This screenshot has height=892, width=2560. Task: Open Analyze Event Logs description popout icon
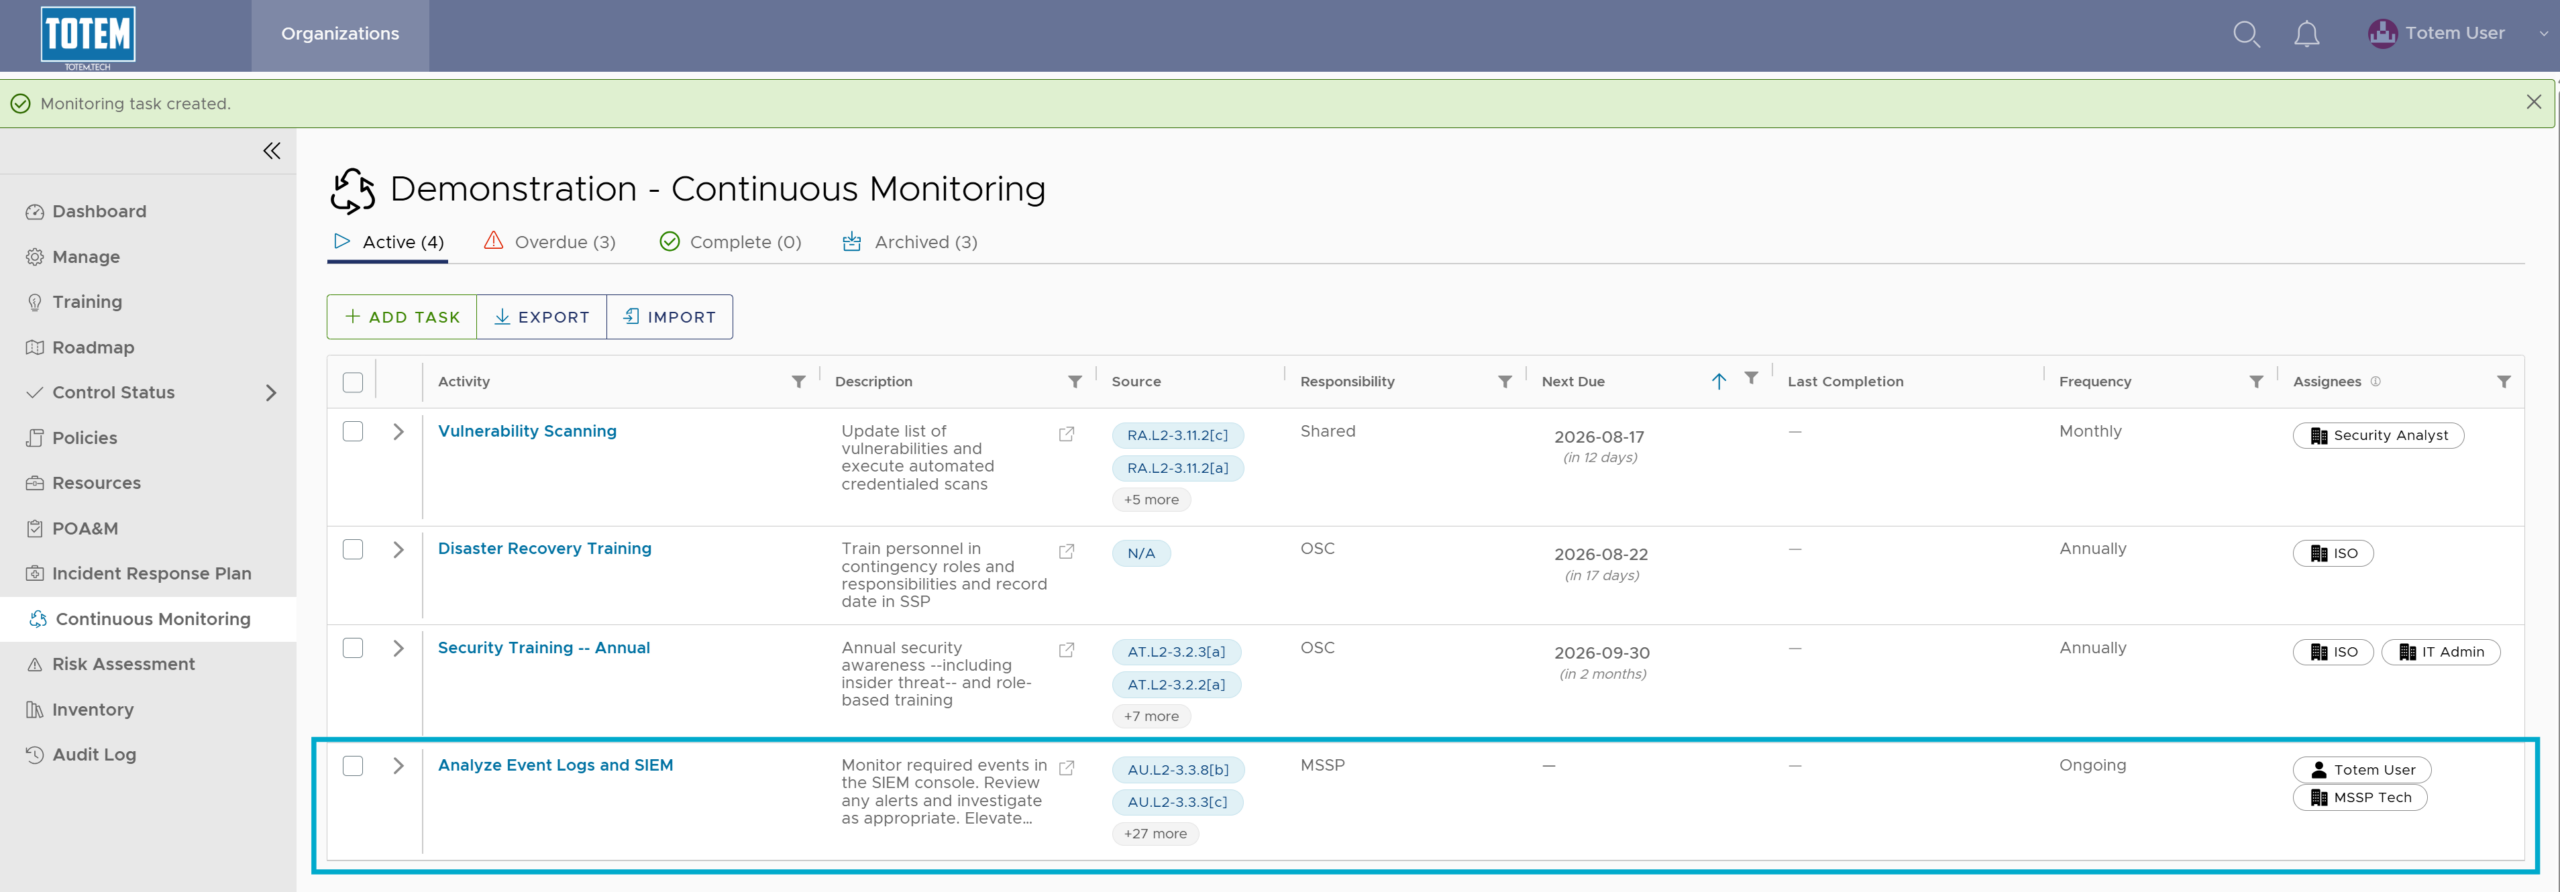(1067, 768)
